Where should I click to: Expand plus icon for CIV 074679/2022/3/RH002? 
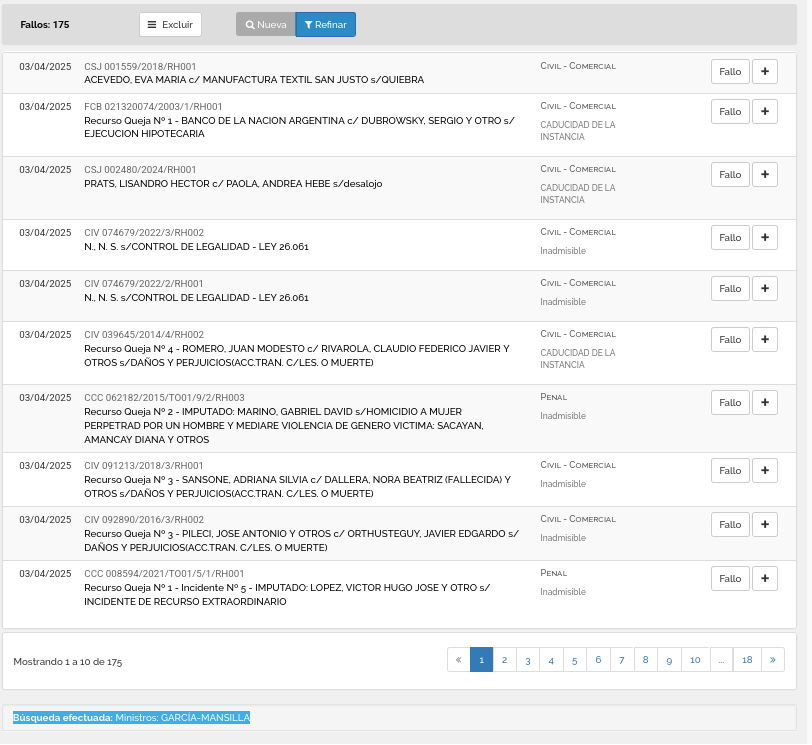(x=765, y=238)
